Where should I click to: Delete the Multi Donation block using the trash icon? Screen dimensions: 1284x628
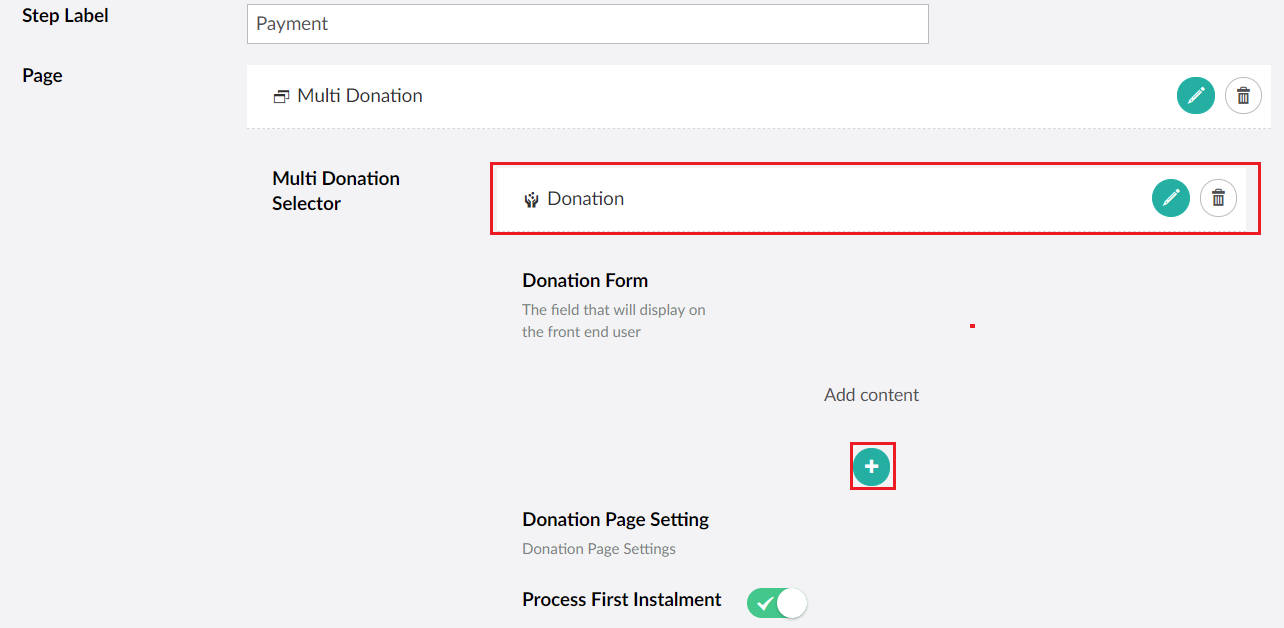coord(1243,95)
